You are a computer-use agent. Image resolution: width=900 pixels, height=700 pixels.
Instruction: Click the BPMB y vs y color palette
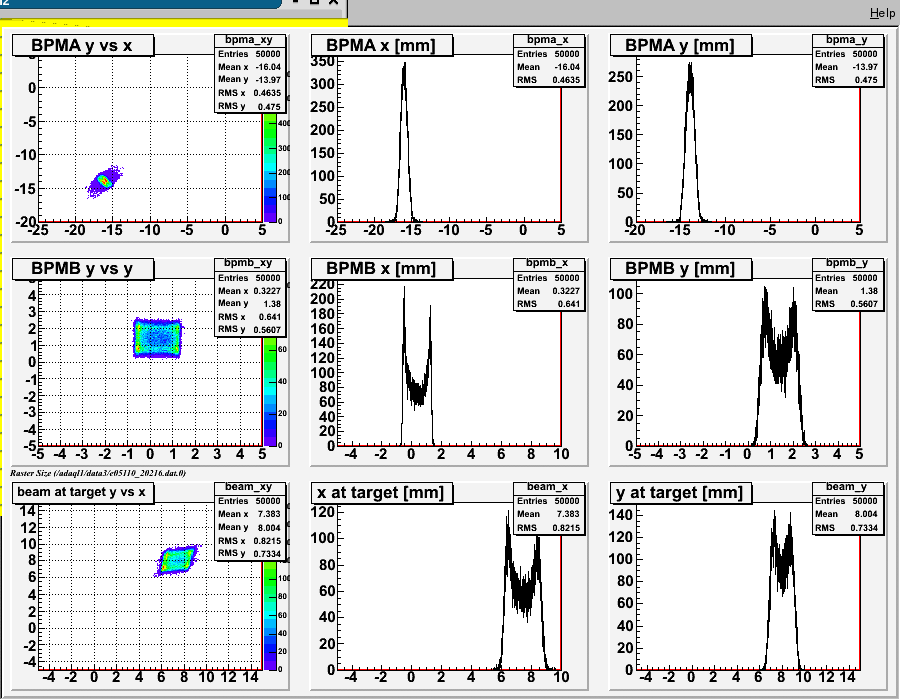(x=270, y=391)
